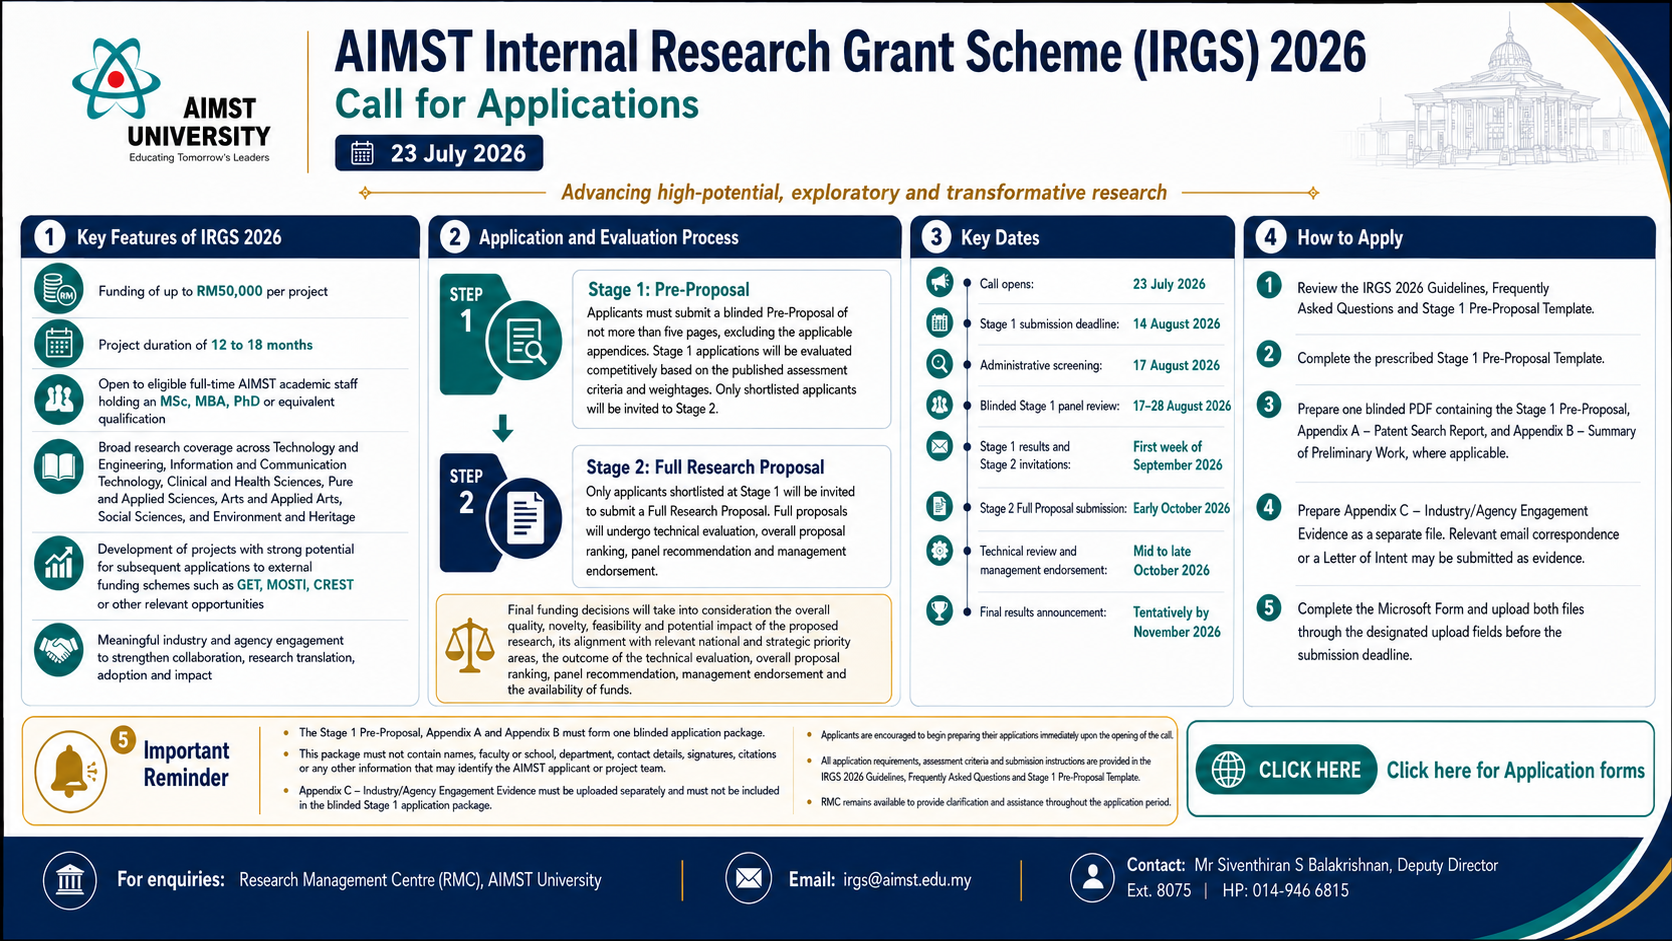Select the magnifier icon beside Administrative screening

tap(940, 364)
